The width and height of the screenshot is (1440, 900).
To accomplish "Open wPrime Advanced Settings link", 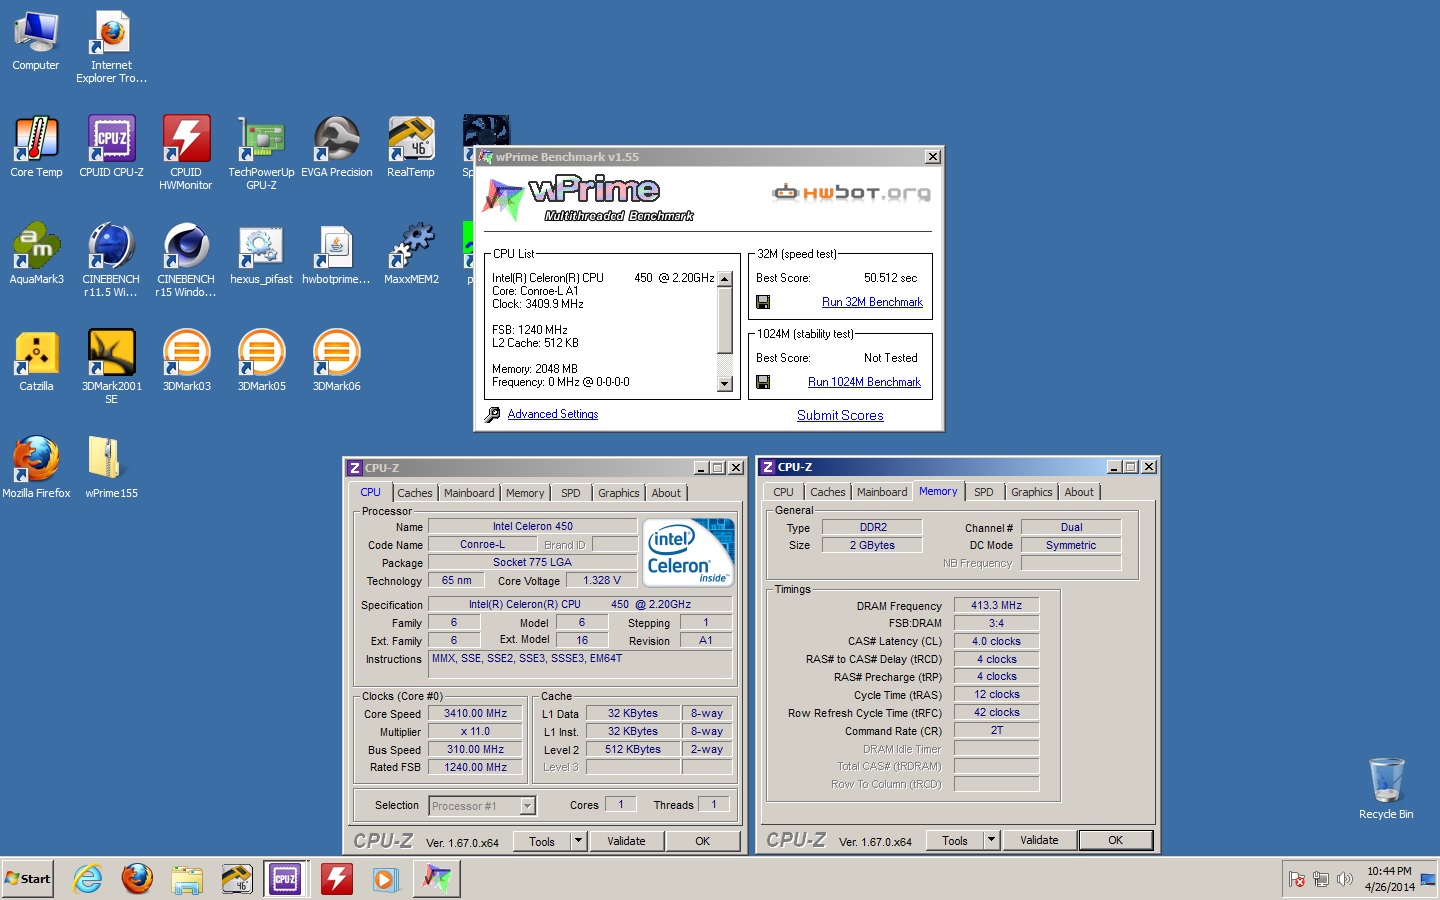I will pyautogui.click(x=553, y=414).
